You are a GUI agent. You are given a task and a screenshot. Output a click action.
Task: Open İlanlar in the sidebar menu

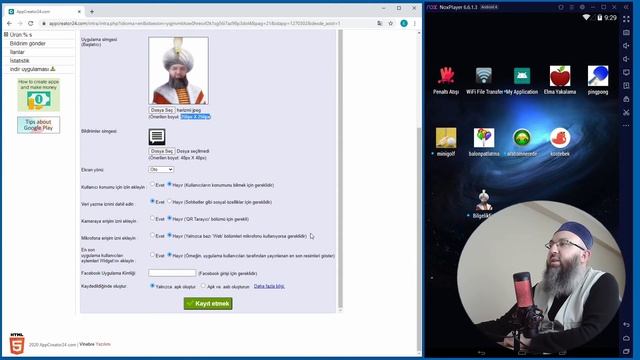tap(17, 52)
